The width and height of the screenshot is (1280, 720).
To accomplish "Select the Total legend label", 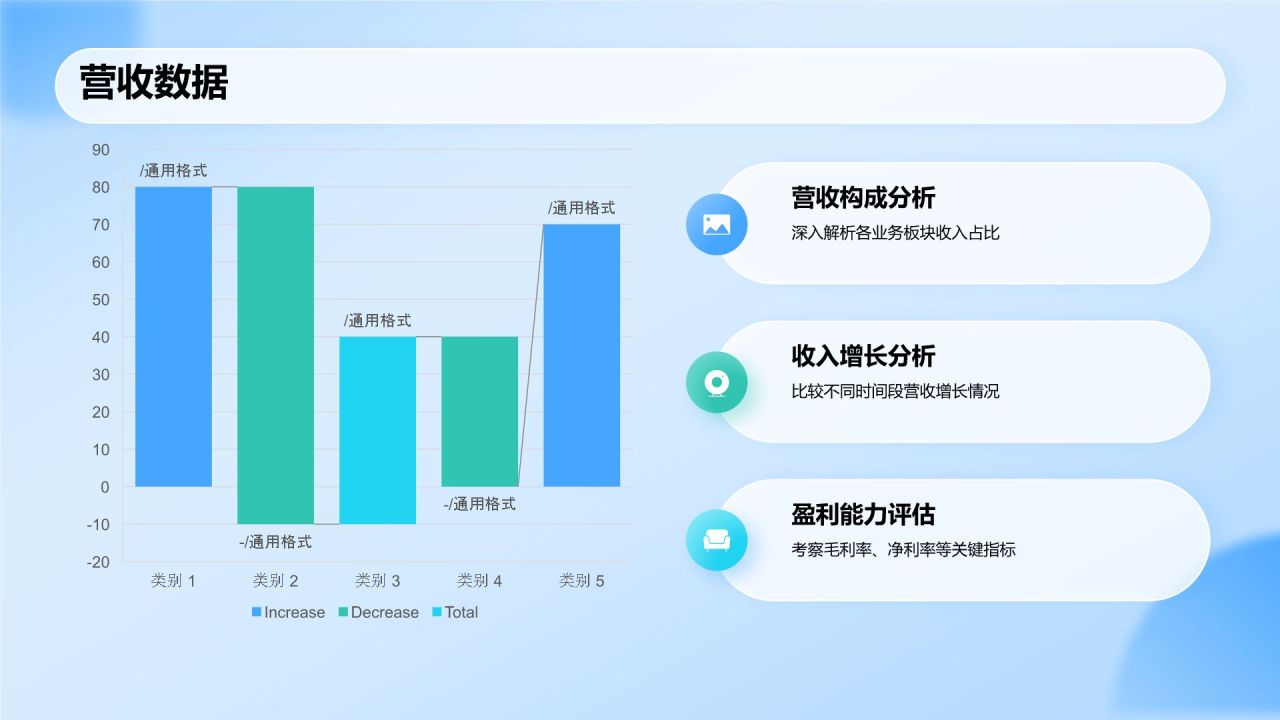I will (461, 612).
